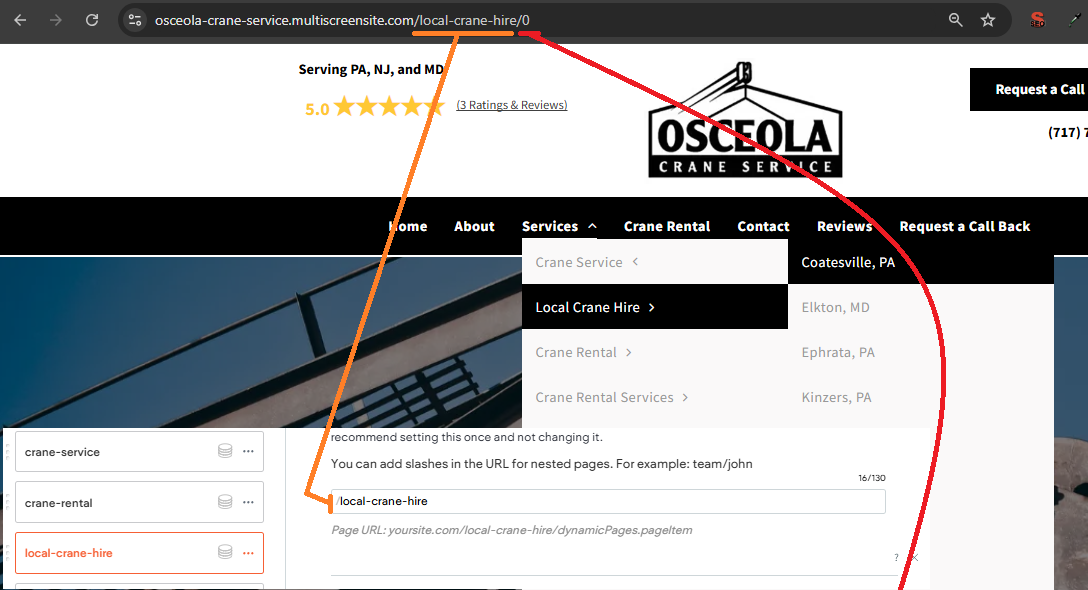Select the local-crane-hire page row
Viewport: 1088px width, 590px height.
(139, 553)
